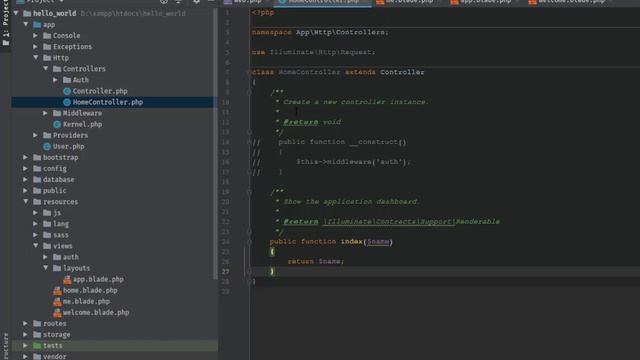The width and height of the screenshot is (640, 360).
Task: Click the Controller.php class file icon
Action: tap(67, 91)
